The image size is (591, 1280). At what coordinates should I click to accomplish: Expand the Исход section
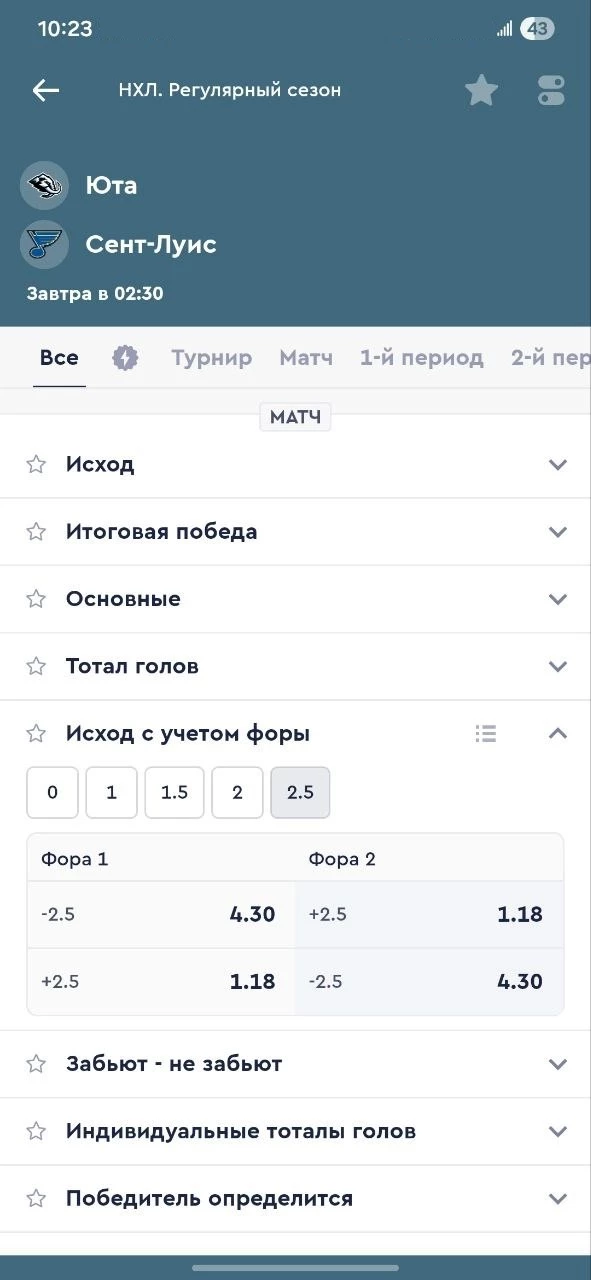(557, 464)
